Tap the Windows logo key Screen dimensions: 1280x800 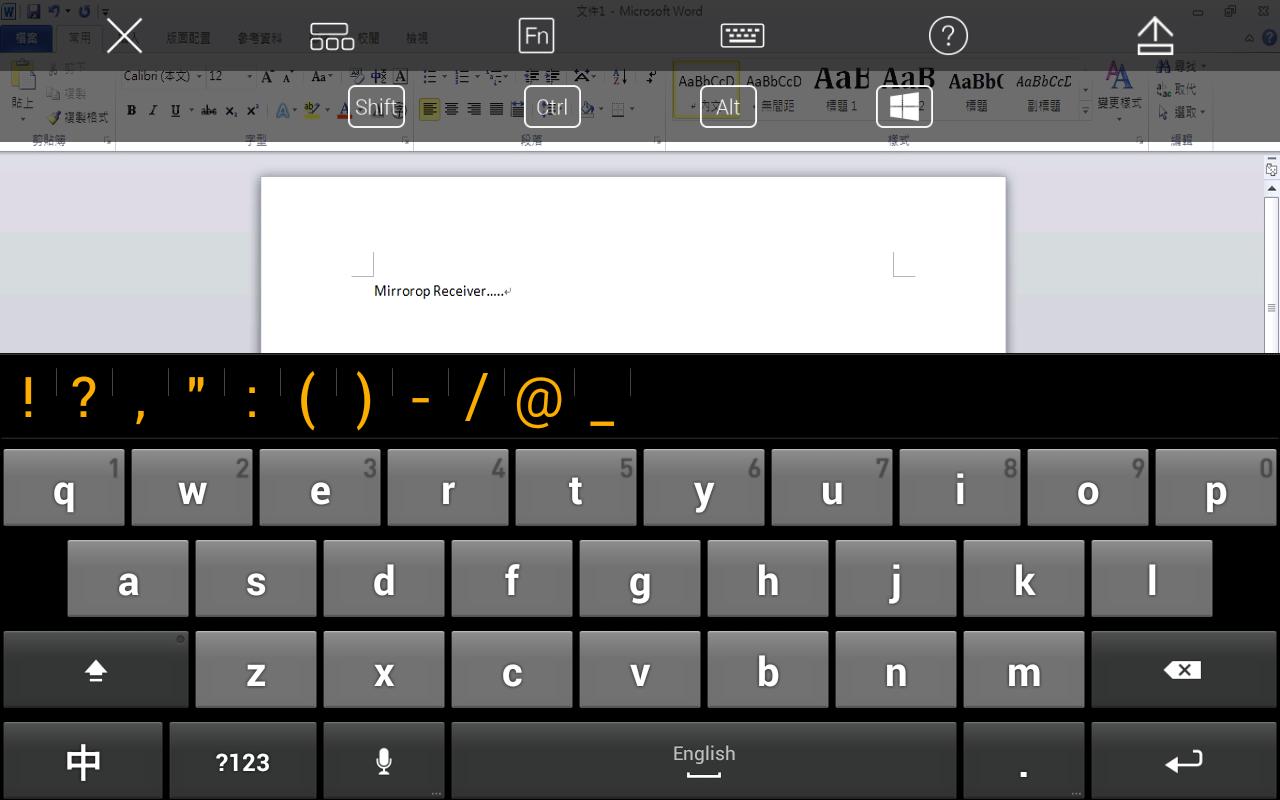[x=904, y=106]
